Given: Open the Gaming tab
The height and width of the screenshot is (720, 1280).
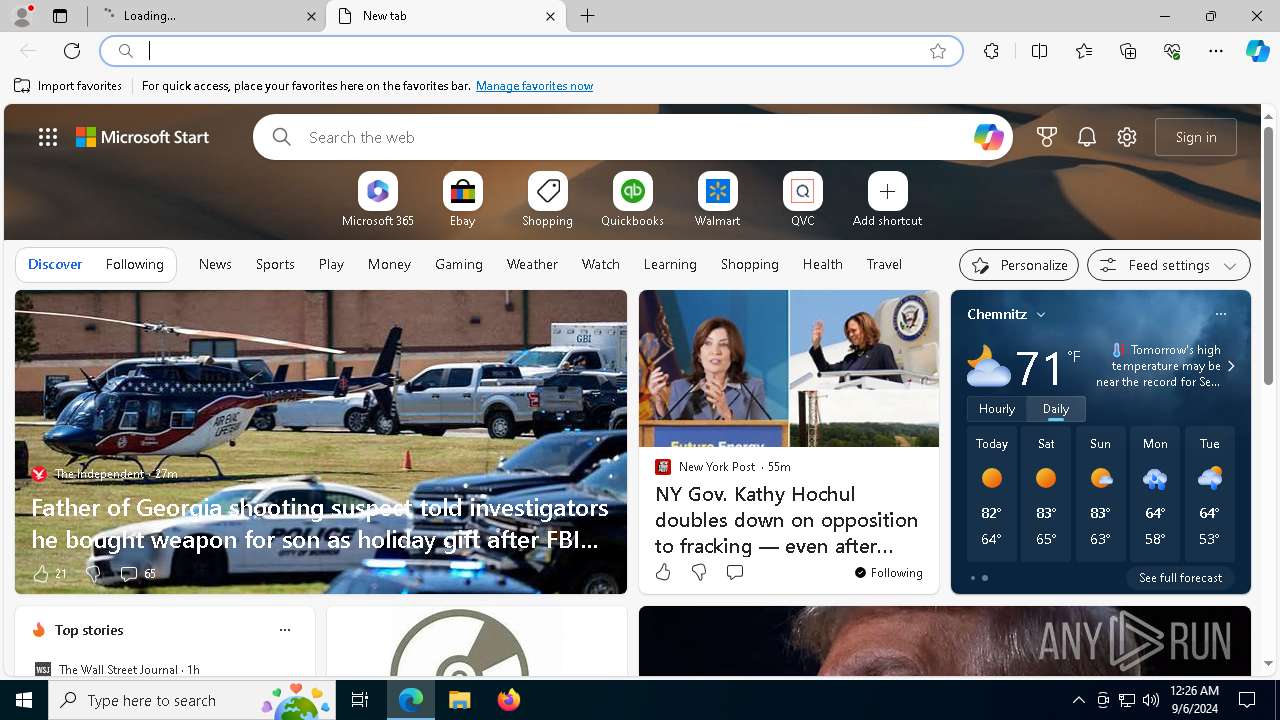Looking at the screenshot, I should (459, 265).
